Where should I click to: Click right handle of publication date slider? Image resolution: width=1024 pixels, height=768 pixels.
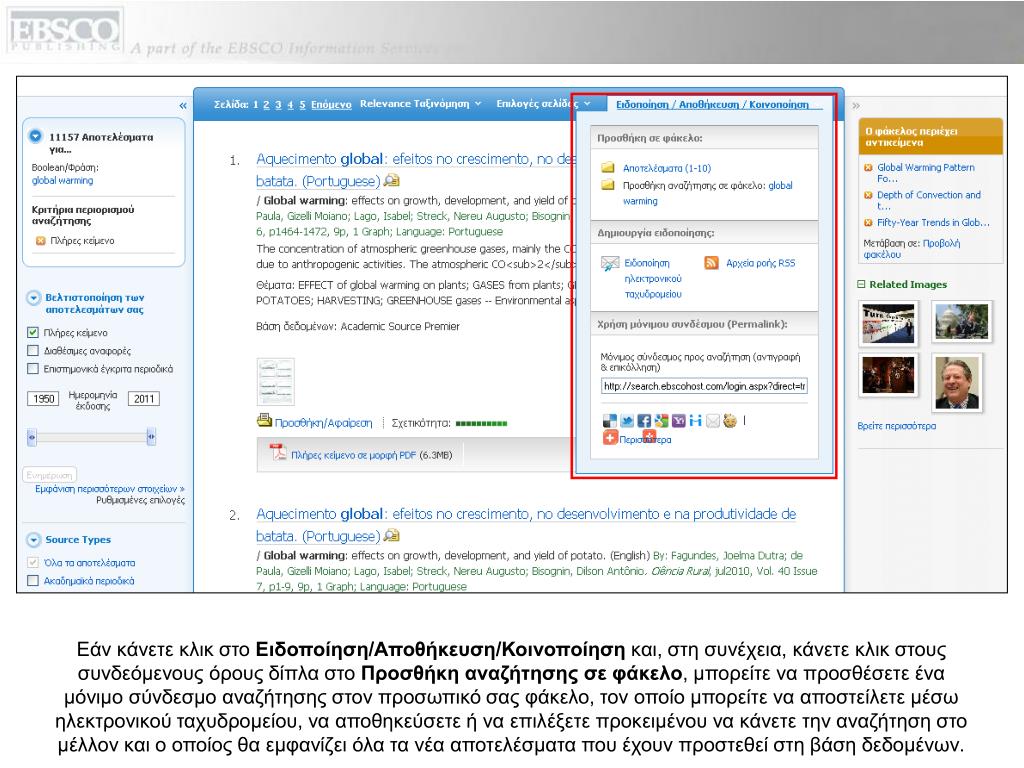pyautogui.click(x=152, y=437)
